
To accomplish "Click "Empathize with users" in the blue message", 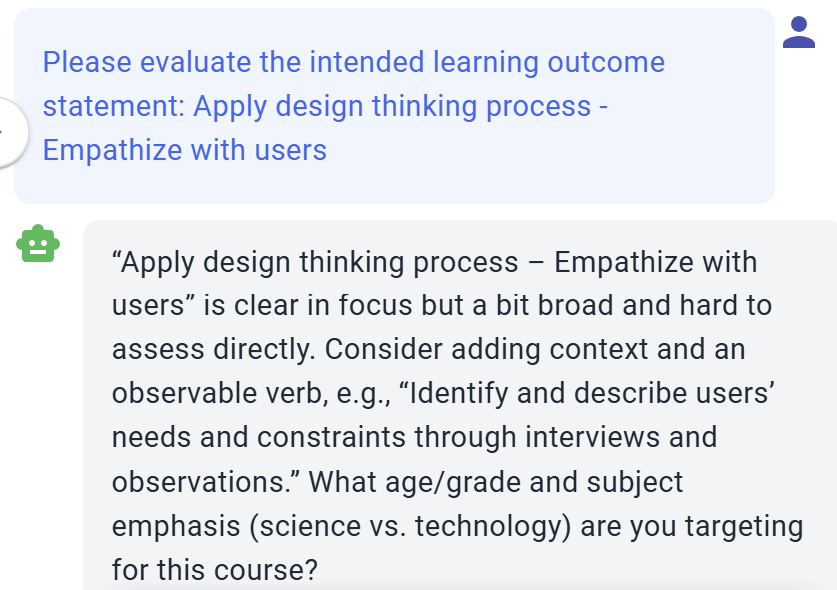I will click(185, 150).
